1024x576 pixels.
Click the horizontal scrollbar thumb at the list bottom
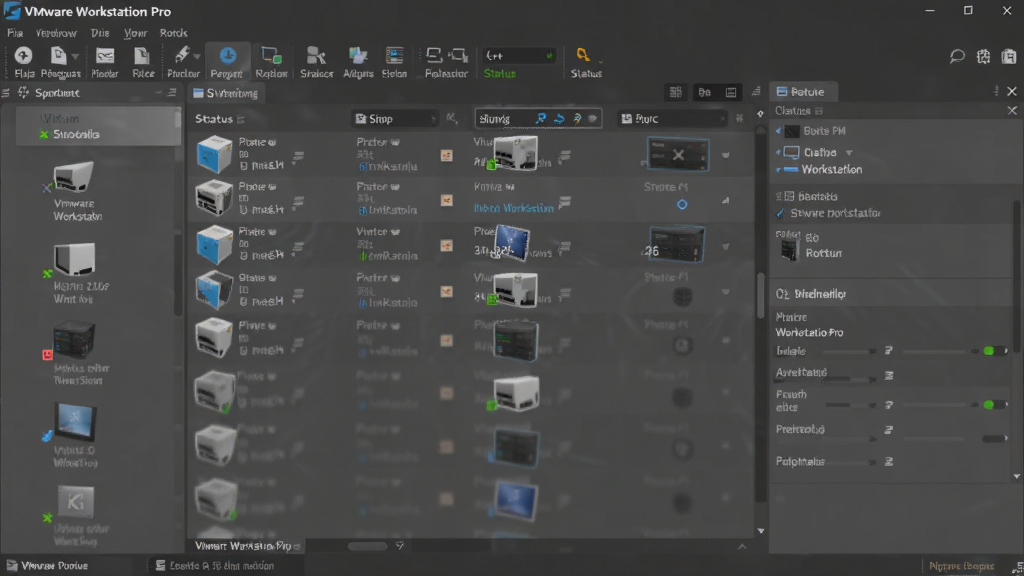[x=368, y=546]
